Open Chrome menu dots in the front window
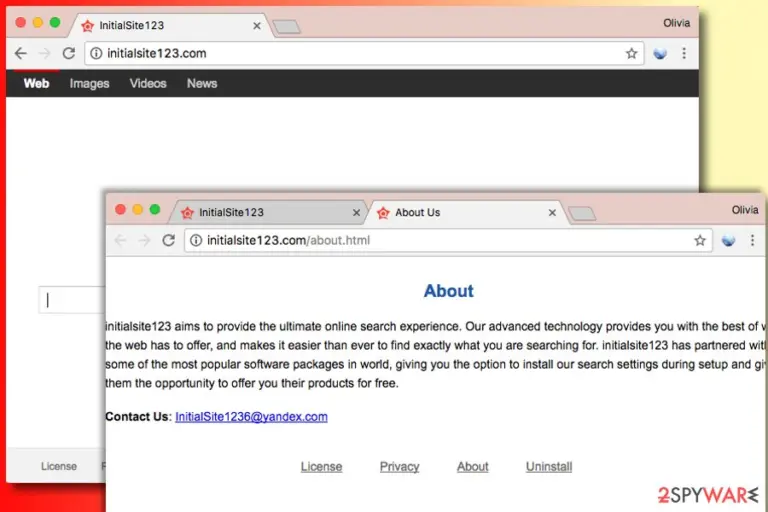768x512 pixels. click(x=752, y=240)
